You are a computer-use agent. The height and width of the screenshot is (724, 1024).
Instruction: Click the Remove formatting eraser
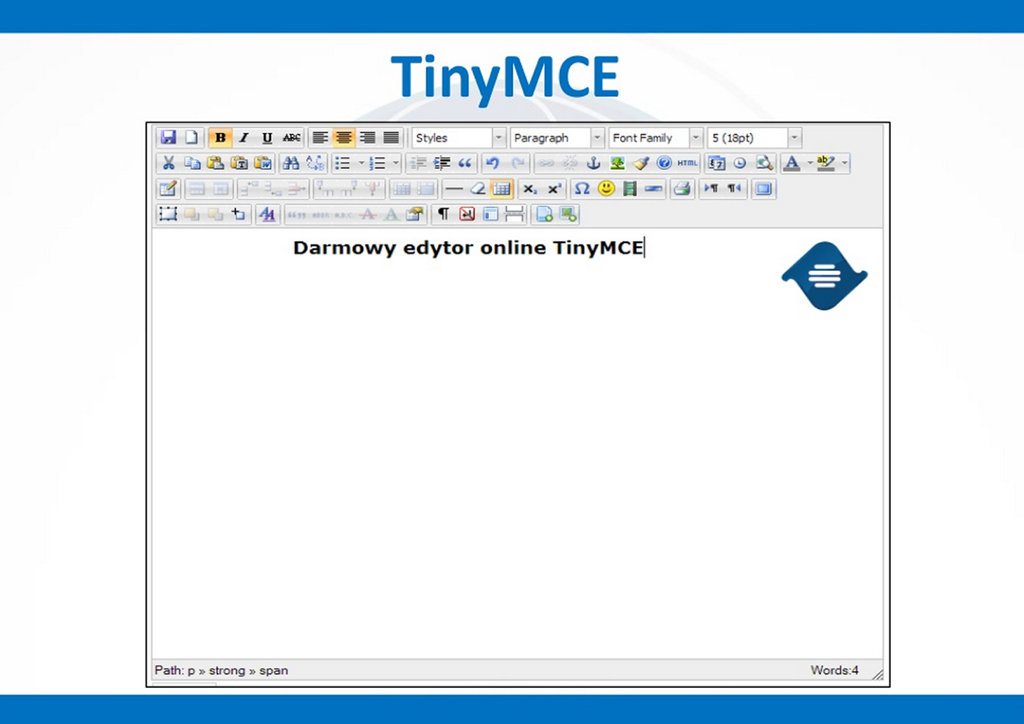(x=477, y=189)
